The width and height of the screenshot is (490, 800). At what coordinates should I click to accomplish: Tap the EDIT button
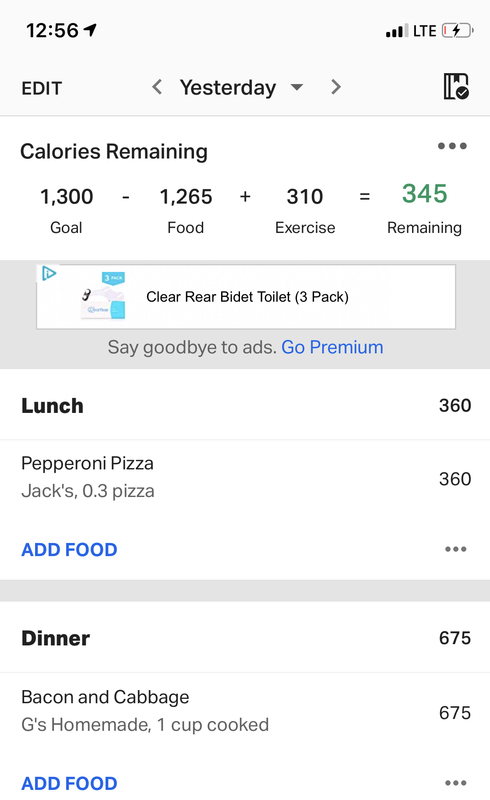point(41,88)
